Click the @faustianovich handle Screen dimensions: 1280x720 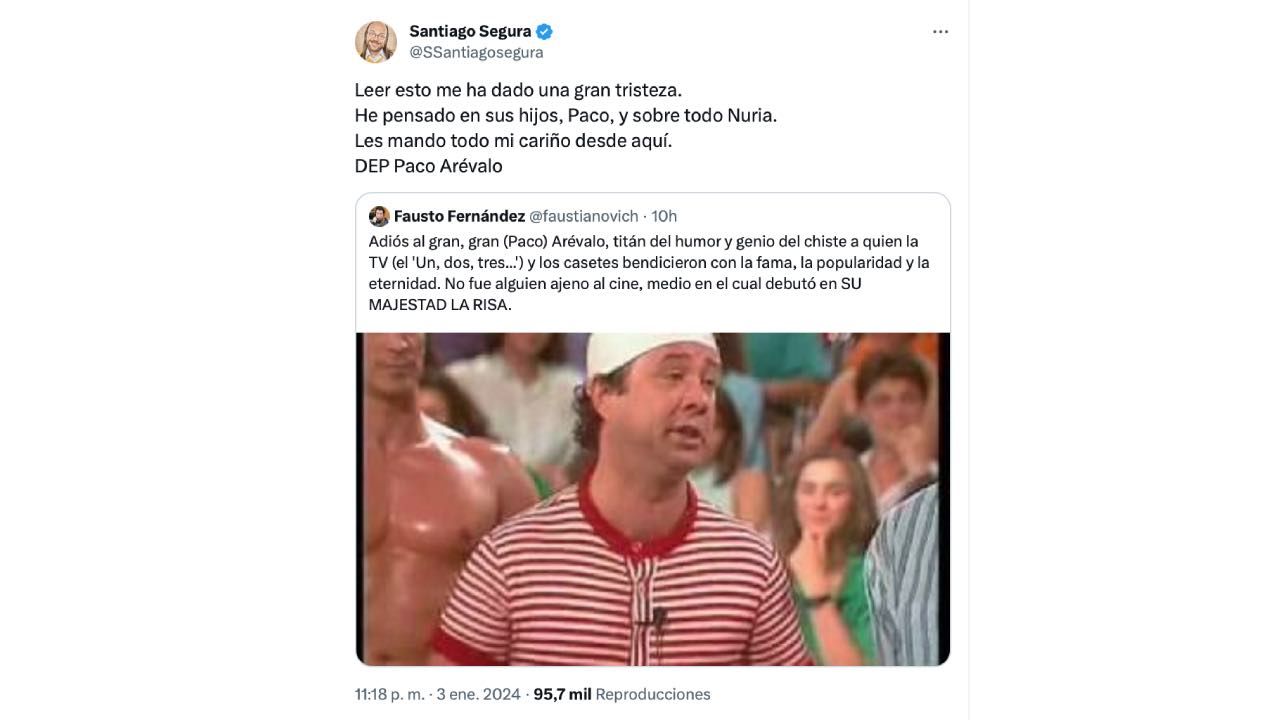tap(583, 216)
